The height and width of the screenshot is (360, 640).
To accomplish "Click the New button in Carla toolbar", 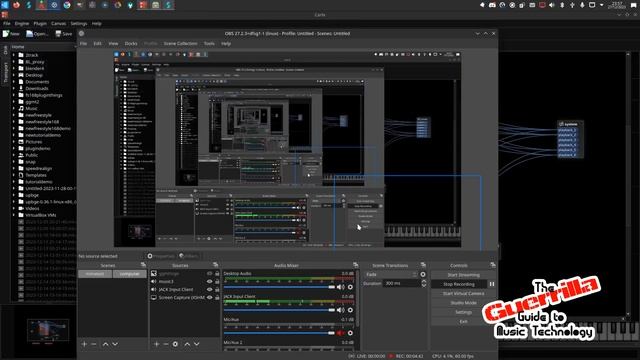I will [x=11, y=34].
